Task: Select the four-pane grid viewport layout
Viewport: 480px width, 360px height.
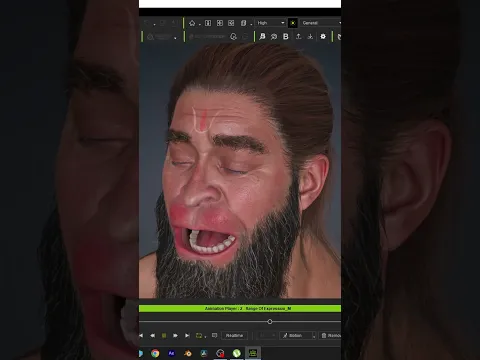Action: pos(220,23)
